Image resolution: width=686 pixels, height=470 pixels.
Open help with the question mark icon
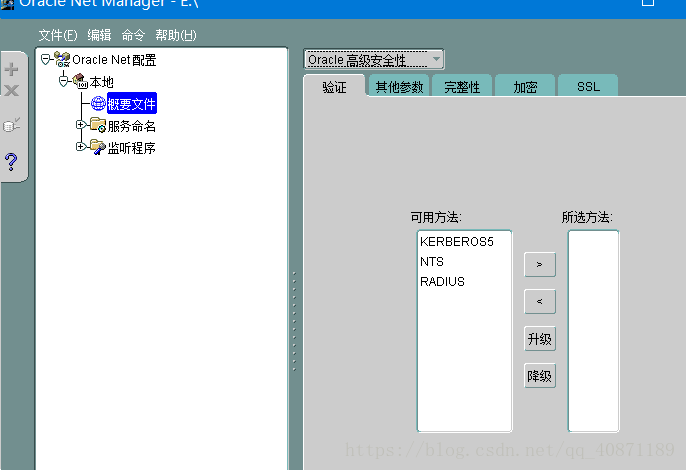coord(11,162)
